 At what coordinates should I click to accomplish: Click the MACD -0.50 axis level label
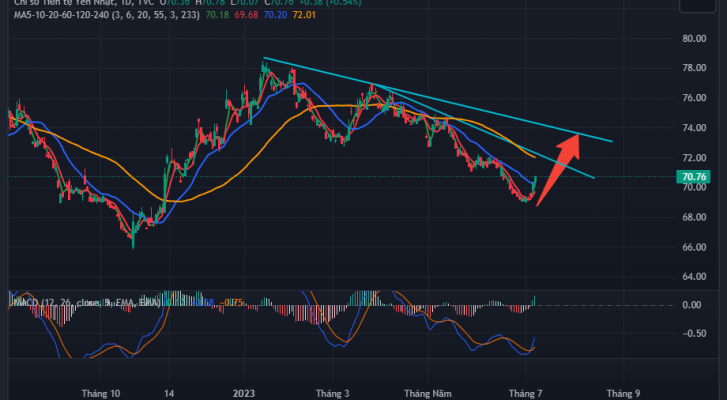click(x=694, y=334)
